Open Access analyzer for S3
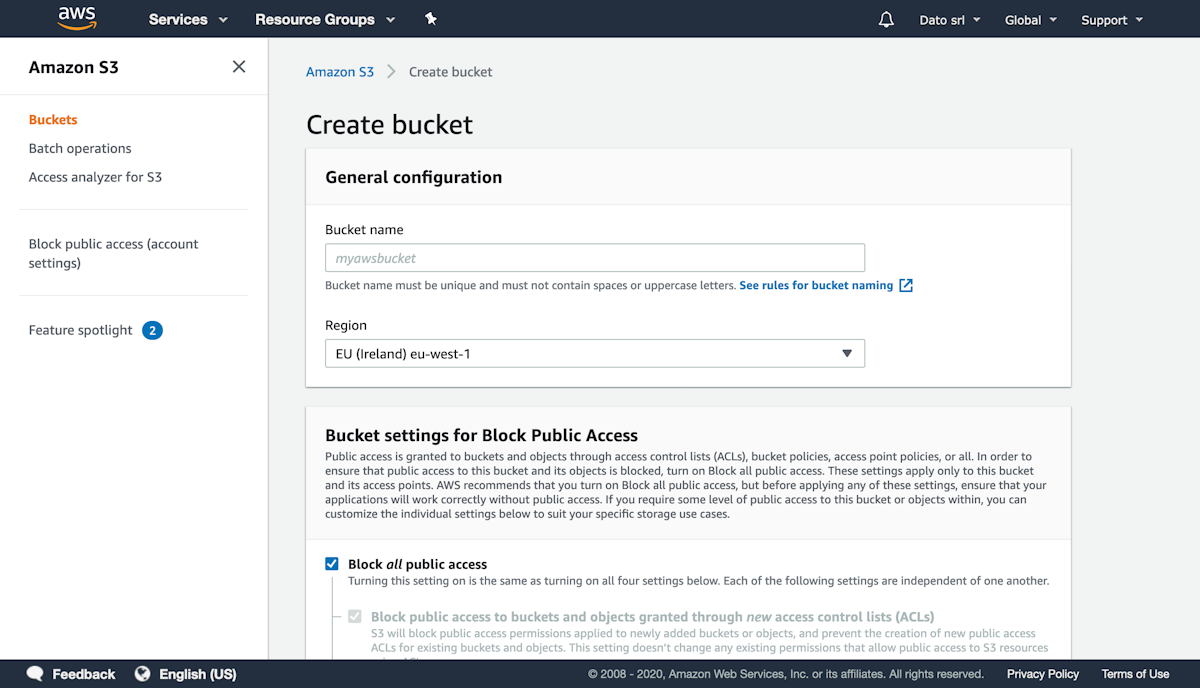The image size is (1200, 688). tap(95, 177)
